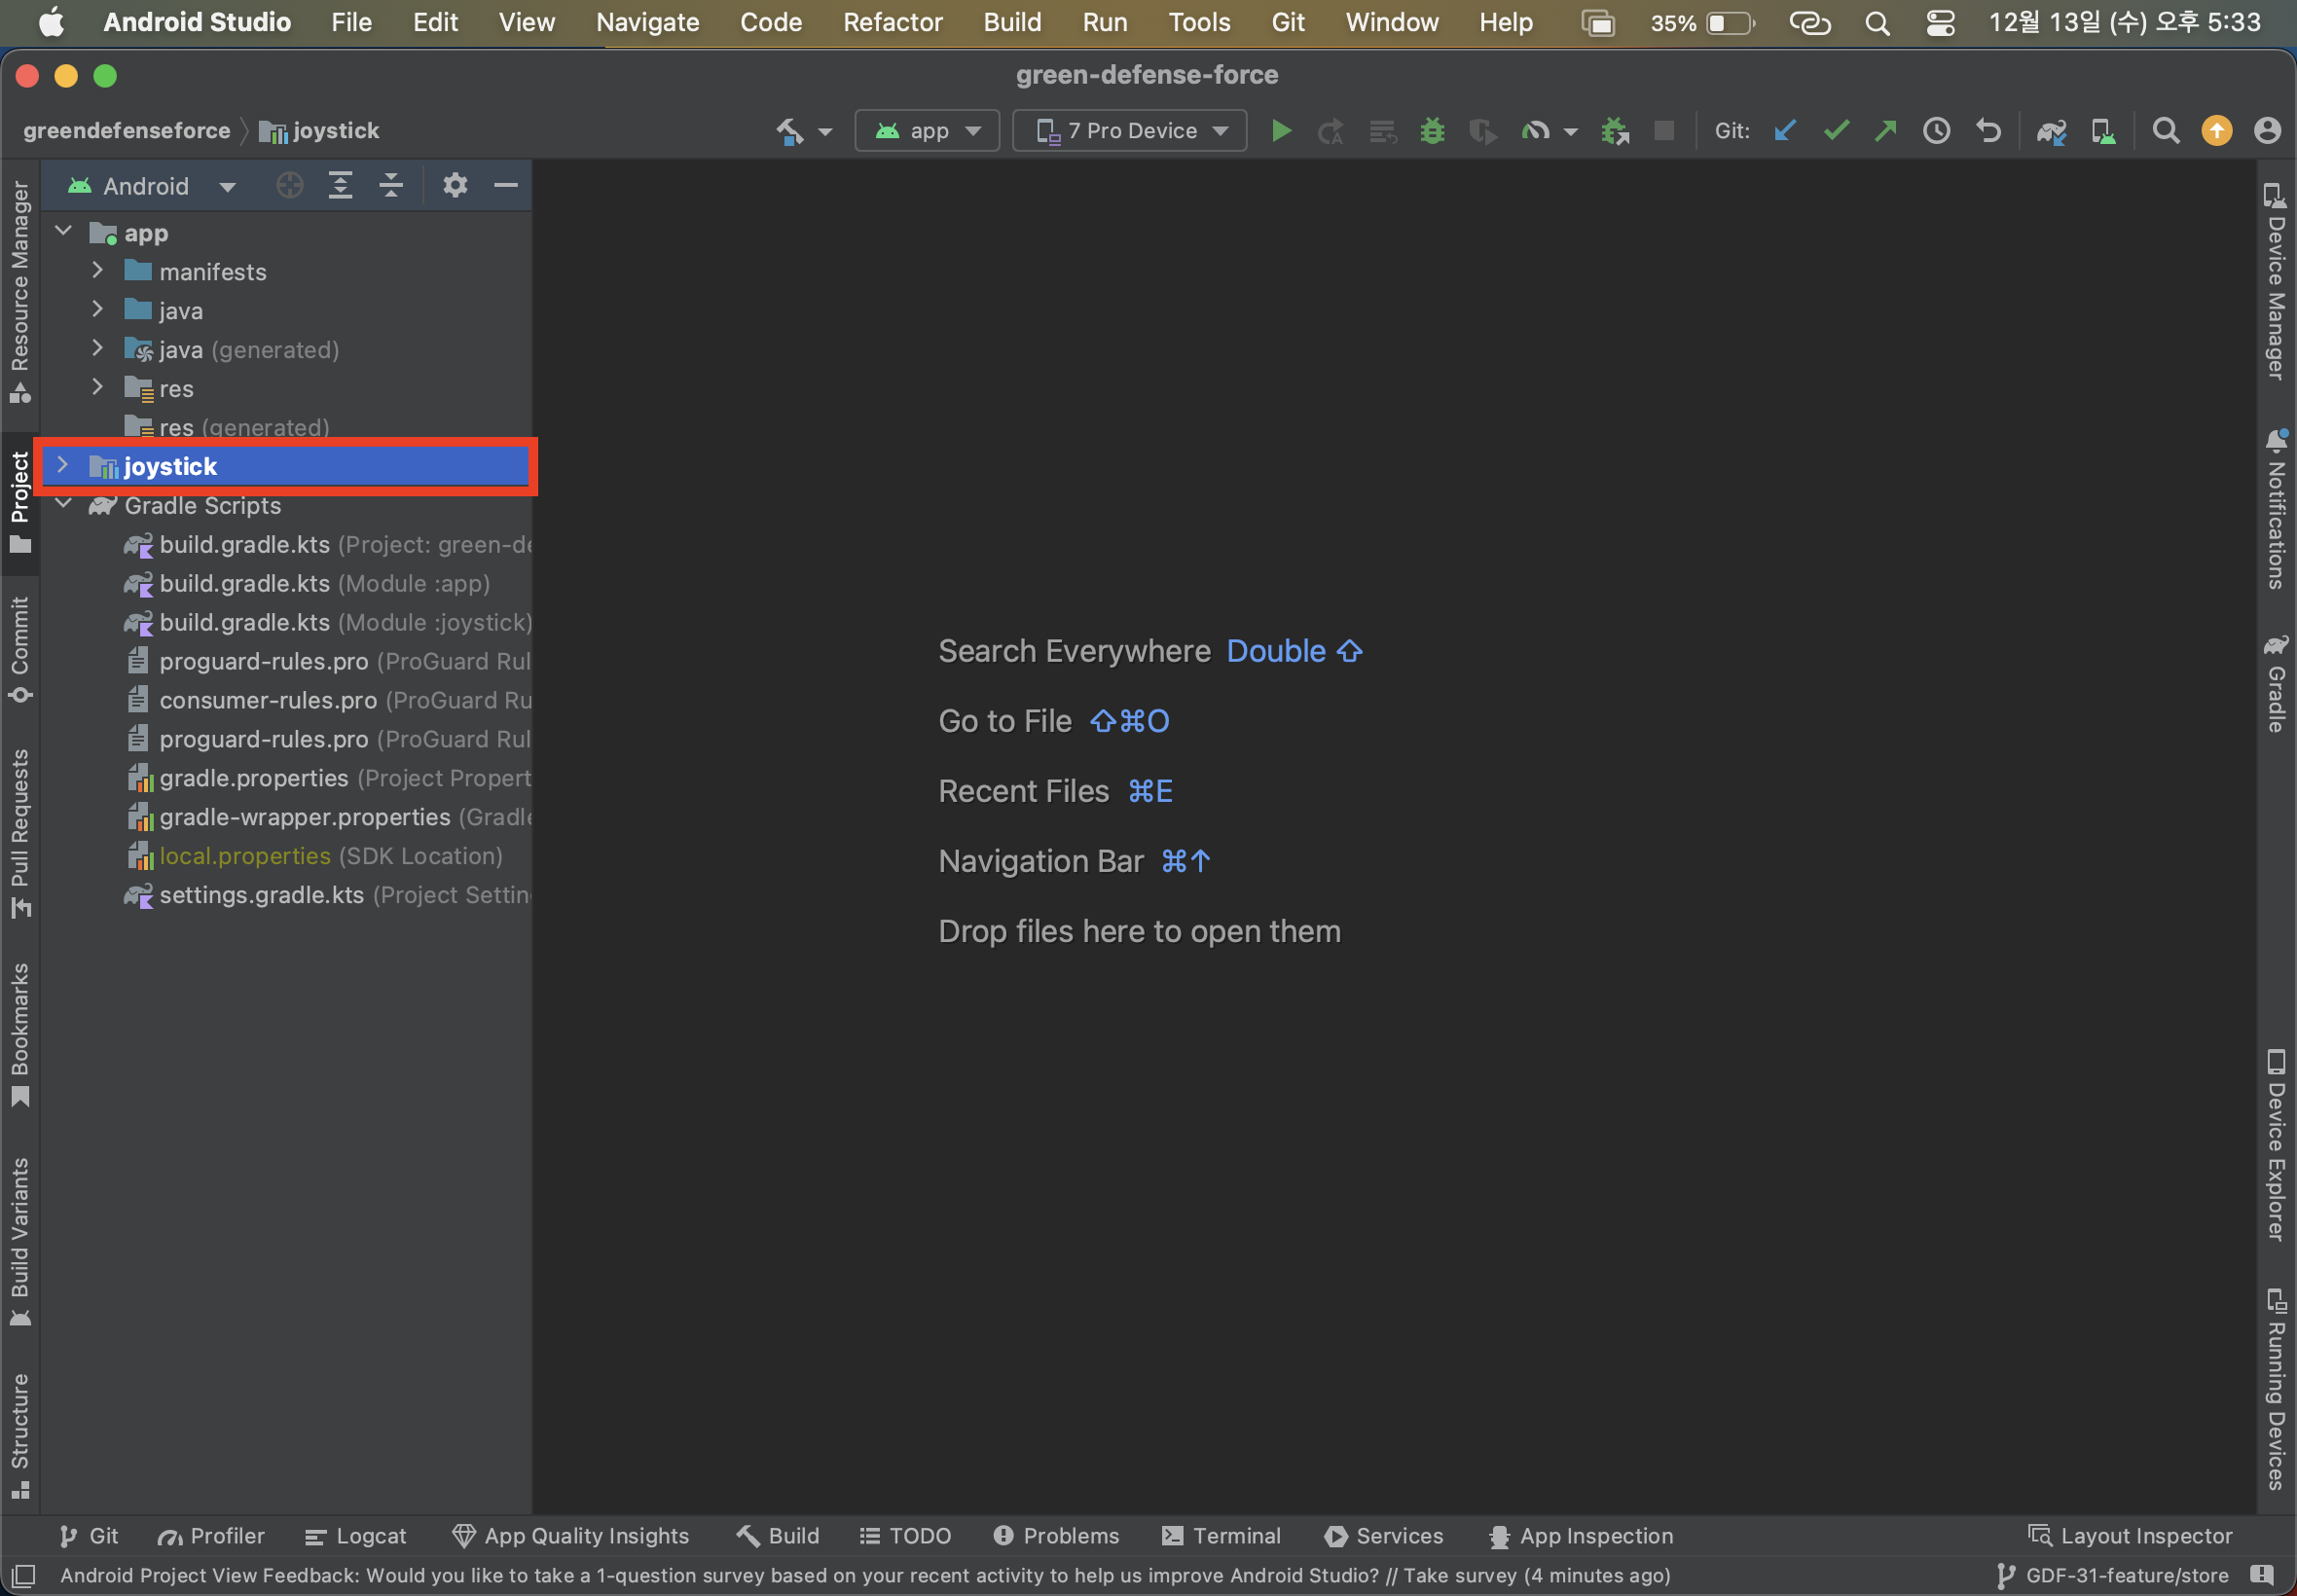Open the Terminal tool tab

click(1221, 1536)
